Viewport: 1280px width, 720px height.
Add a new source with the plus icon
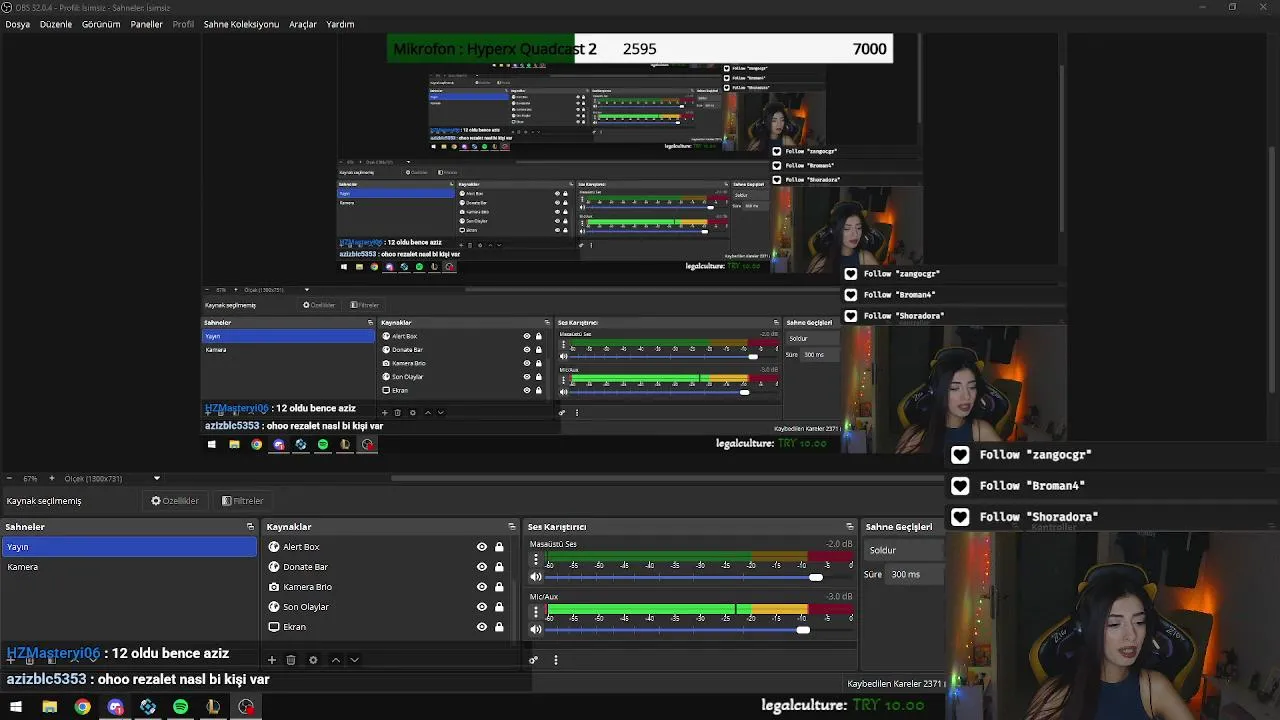coord(271,660)
